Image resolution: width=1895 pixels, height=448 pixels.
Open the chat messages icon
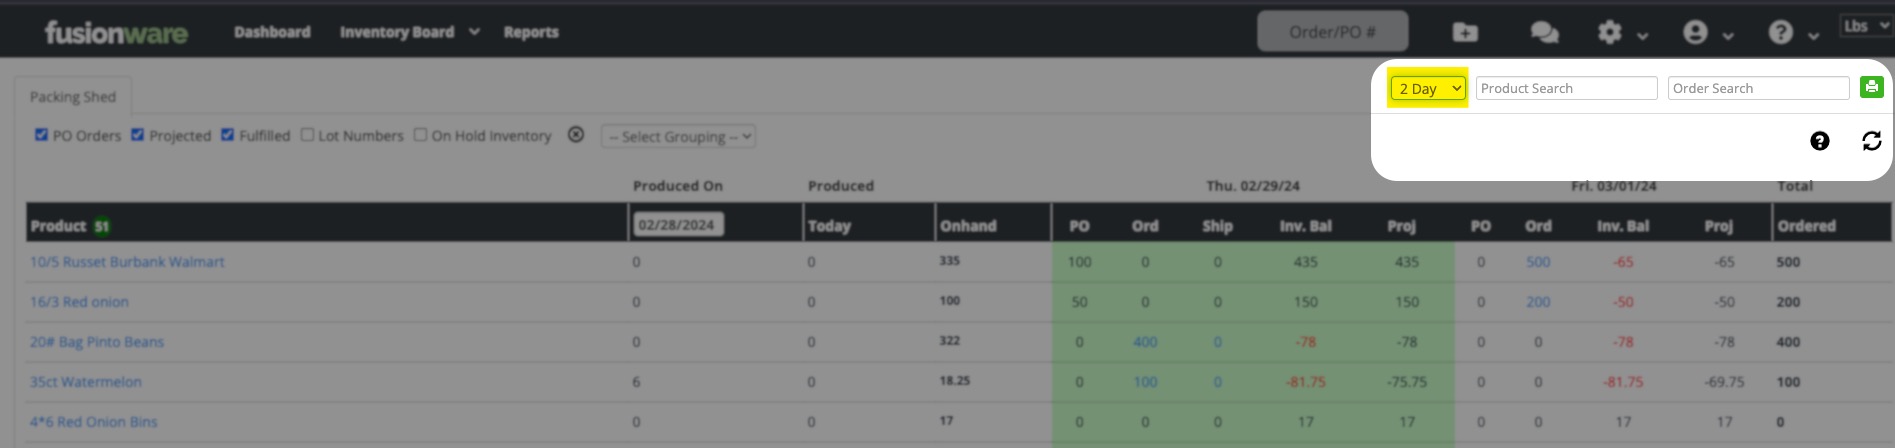(x=1544, y=33)
